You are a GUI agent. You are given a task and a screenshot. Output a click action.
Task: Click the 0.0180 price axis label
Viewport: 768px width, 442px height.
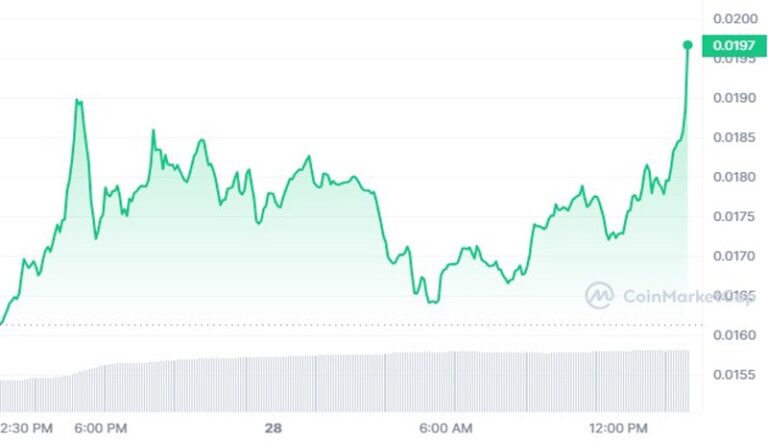point(734,177)
